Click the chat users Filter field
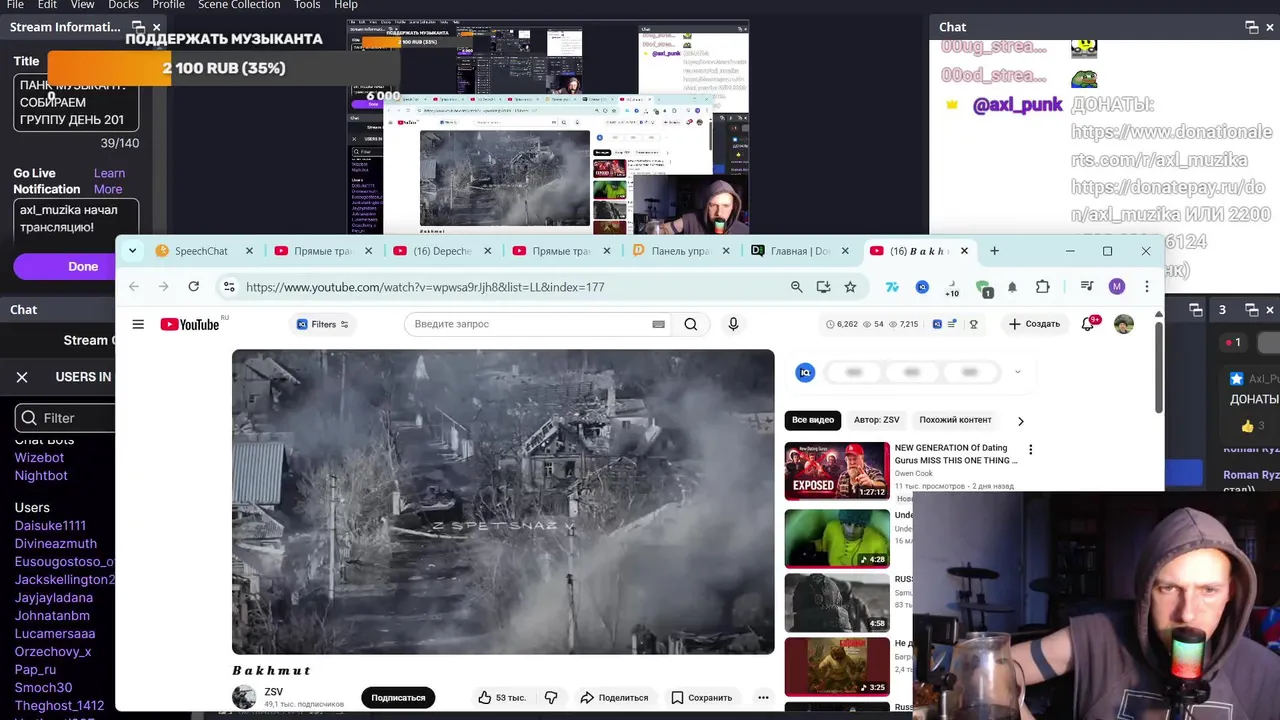 click(x=66, y=418)
